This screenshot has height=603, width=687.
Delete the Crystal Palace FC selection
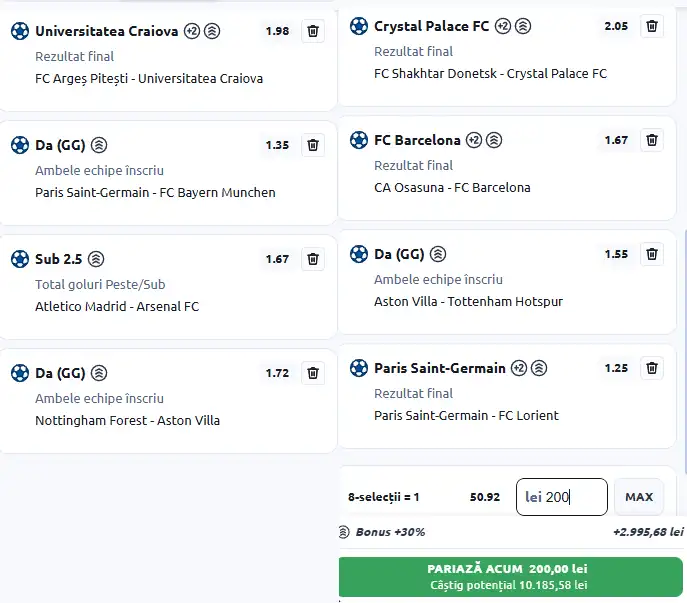point(652,26)
